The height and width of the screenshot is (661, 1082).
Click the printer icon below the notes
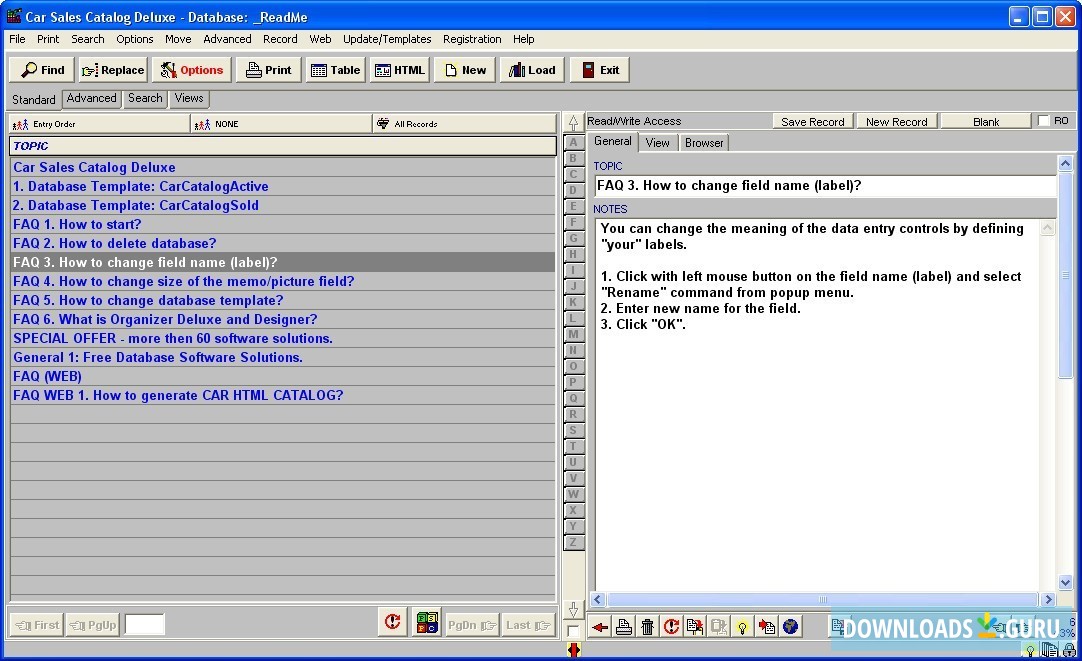[x=623, y=627]
